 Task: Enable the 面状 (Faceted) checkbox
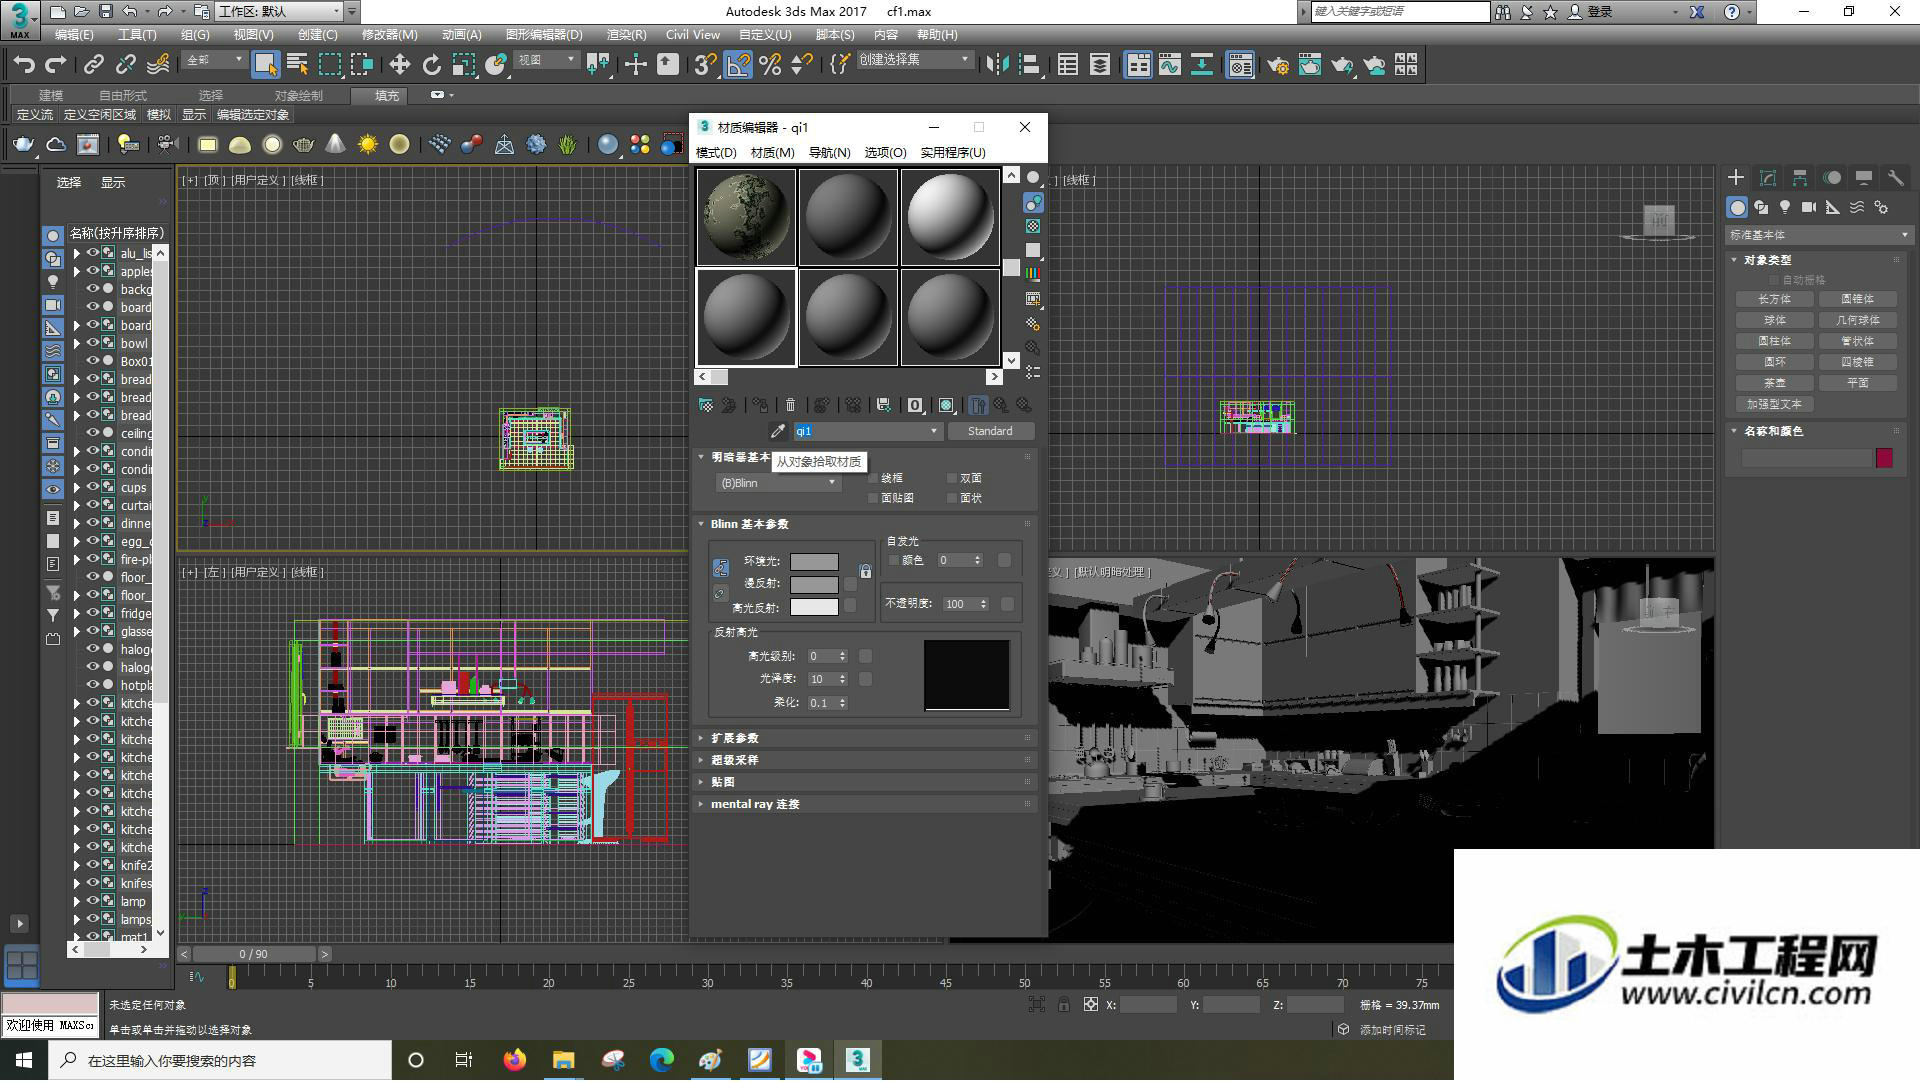pyautogui.click(x=952, y=498)
